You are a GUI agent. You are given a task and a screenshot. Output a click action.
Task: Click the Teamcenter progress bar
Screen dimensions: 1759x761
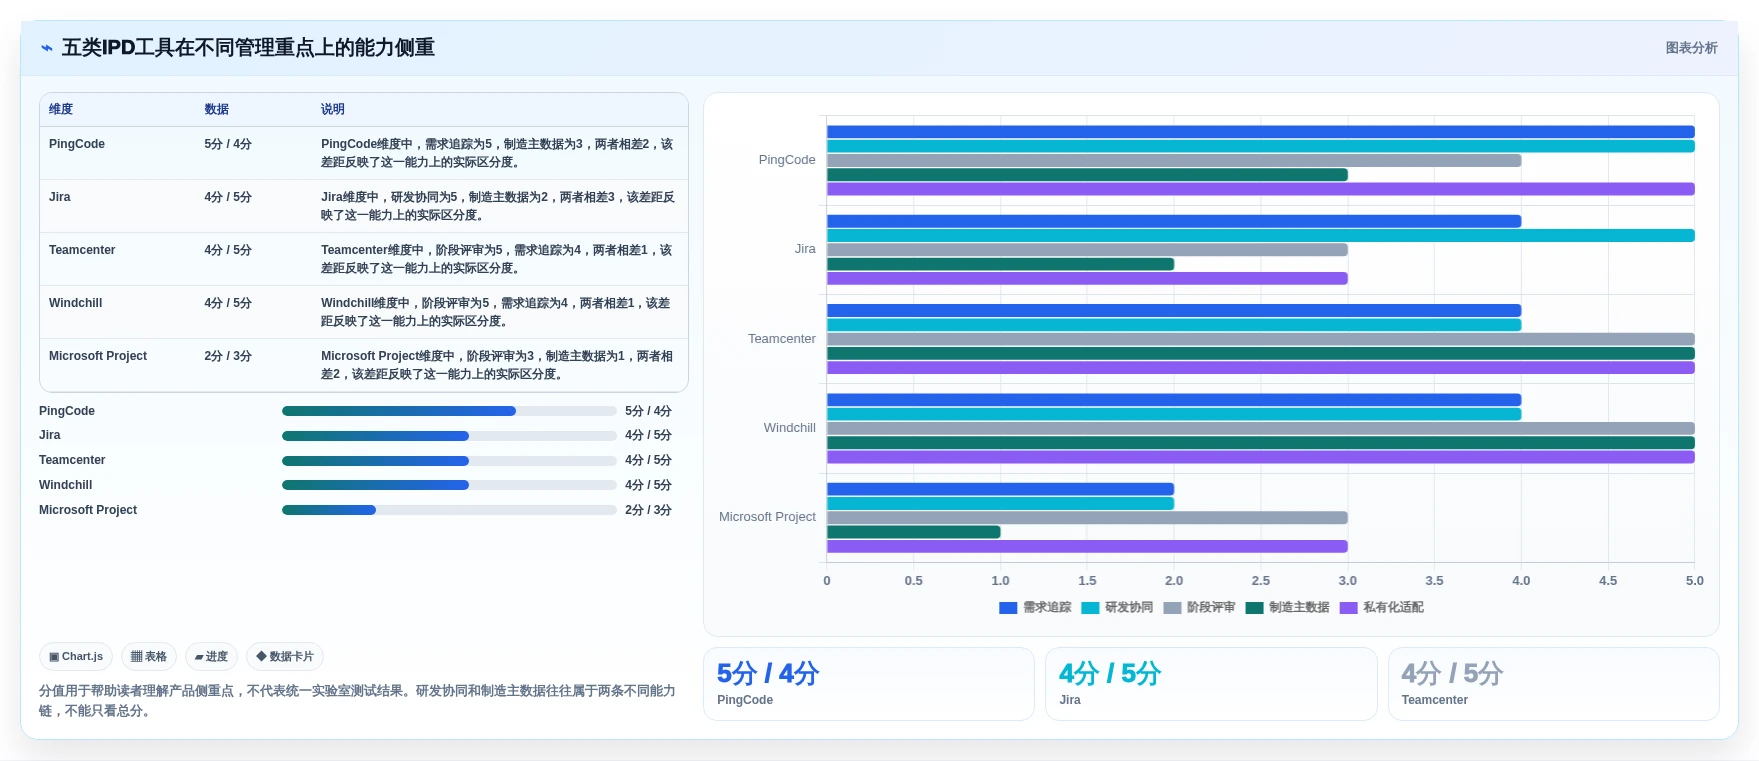(449, 461)
